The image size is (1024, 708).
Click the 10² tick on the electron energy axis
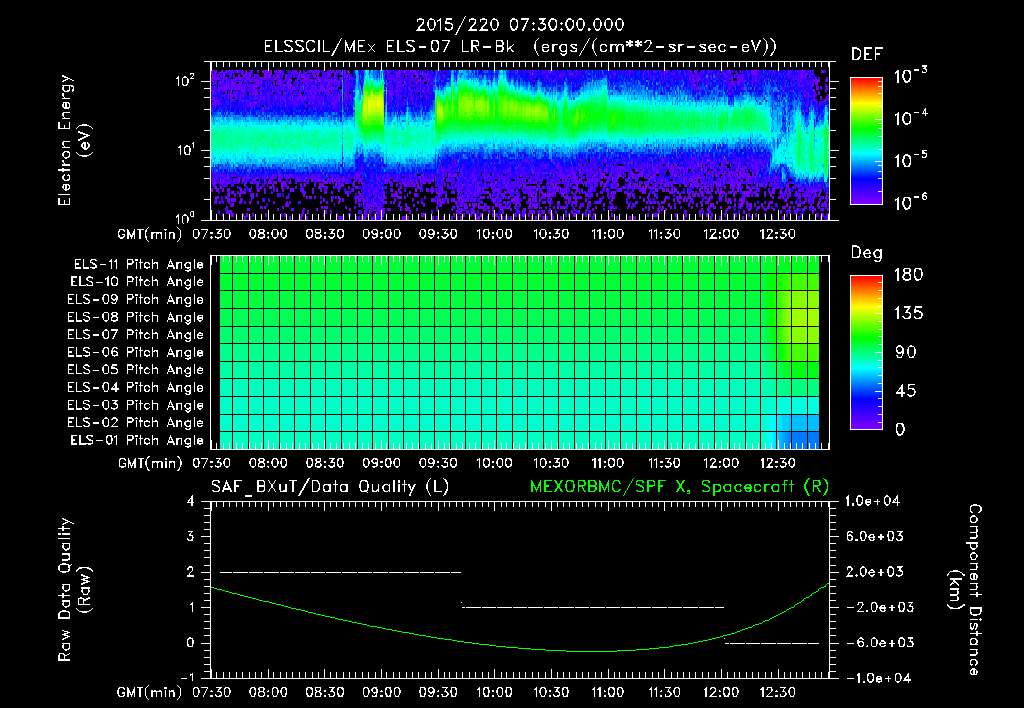click(185, 82)
